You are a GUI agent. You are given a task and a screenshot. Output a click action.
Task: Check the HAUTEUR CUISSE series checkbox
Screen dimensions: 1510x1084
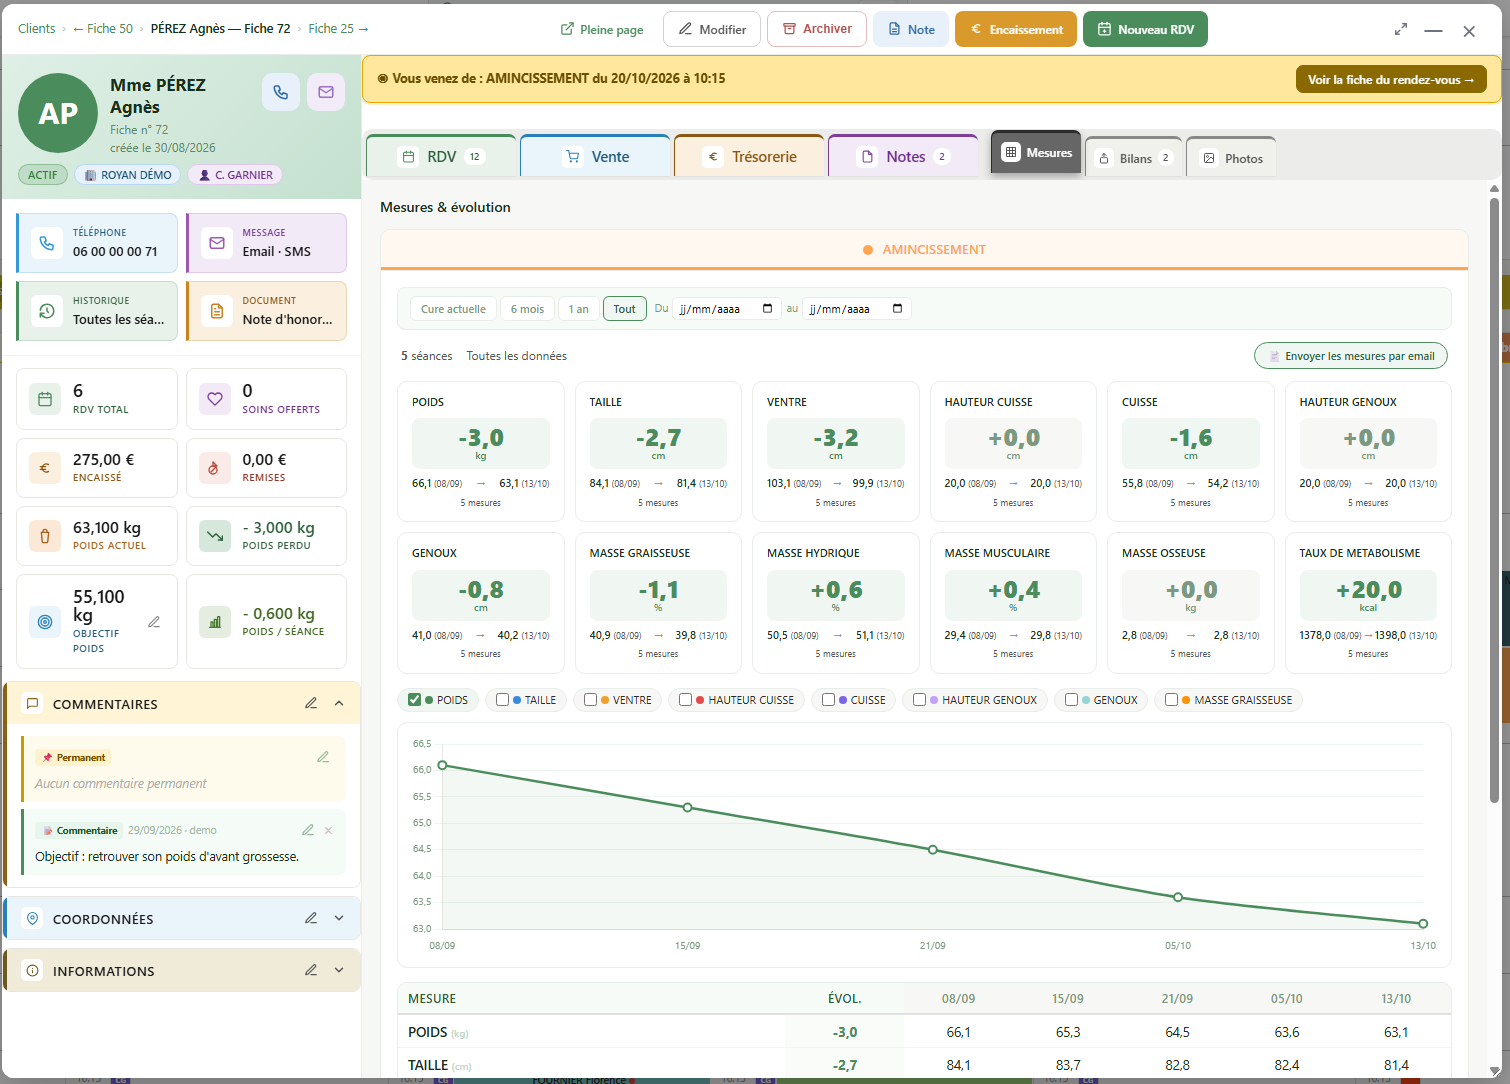(685, 700)
